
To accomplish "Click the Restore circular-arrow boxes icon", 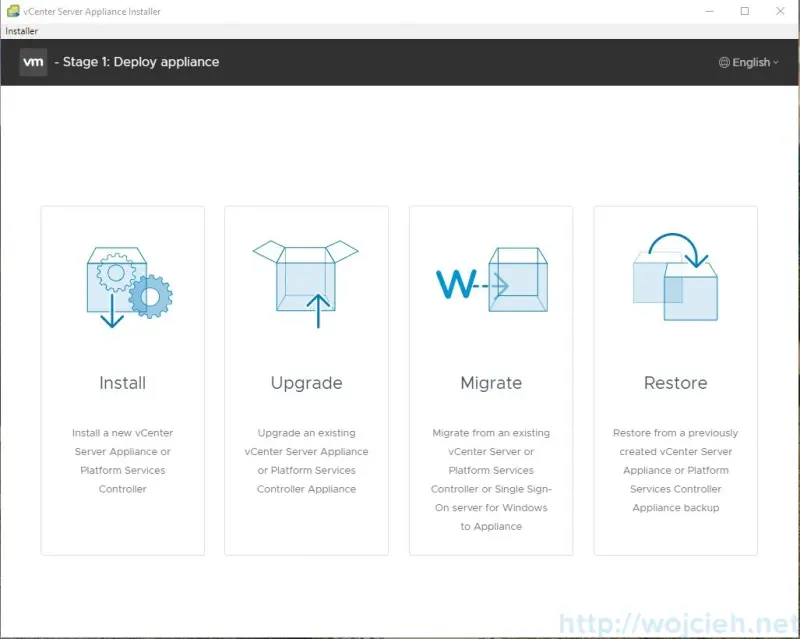I will [x=675, y=280].
